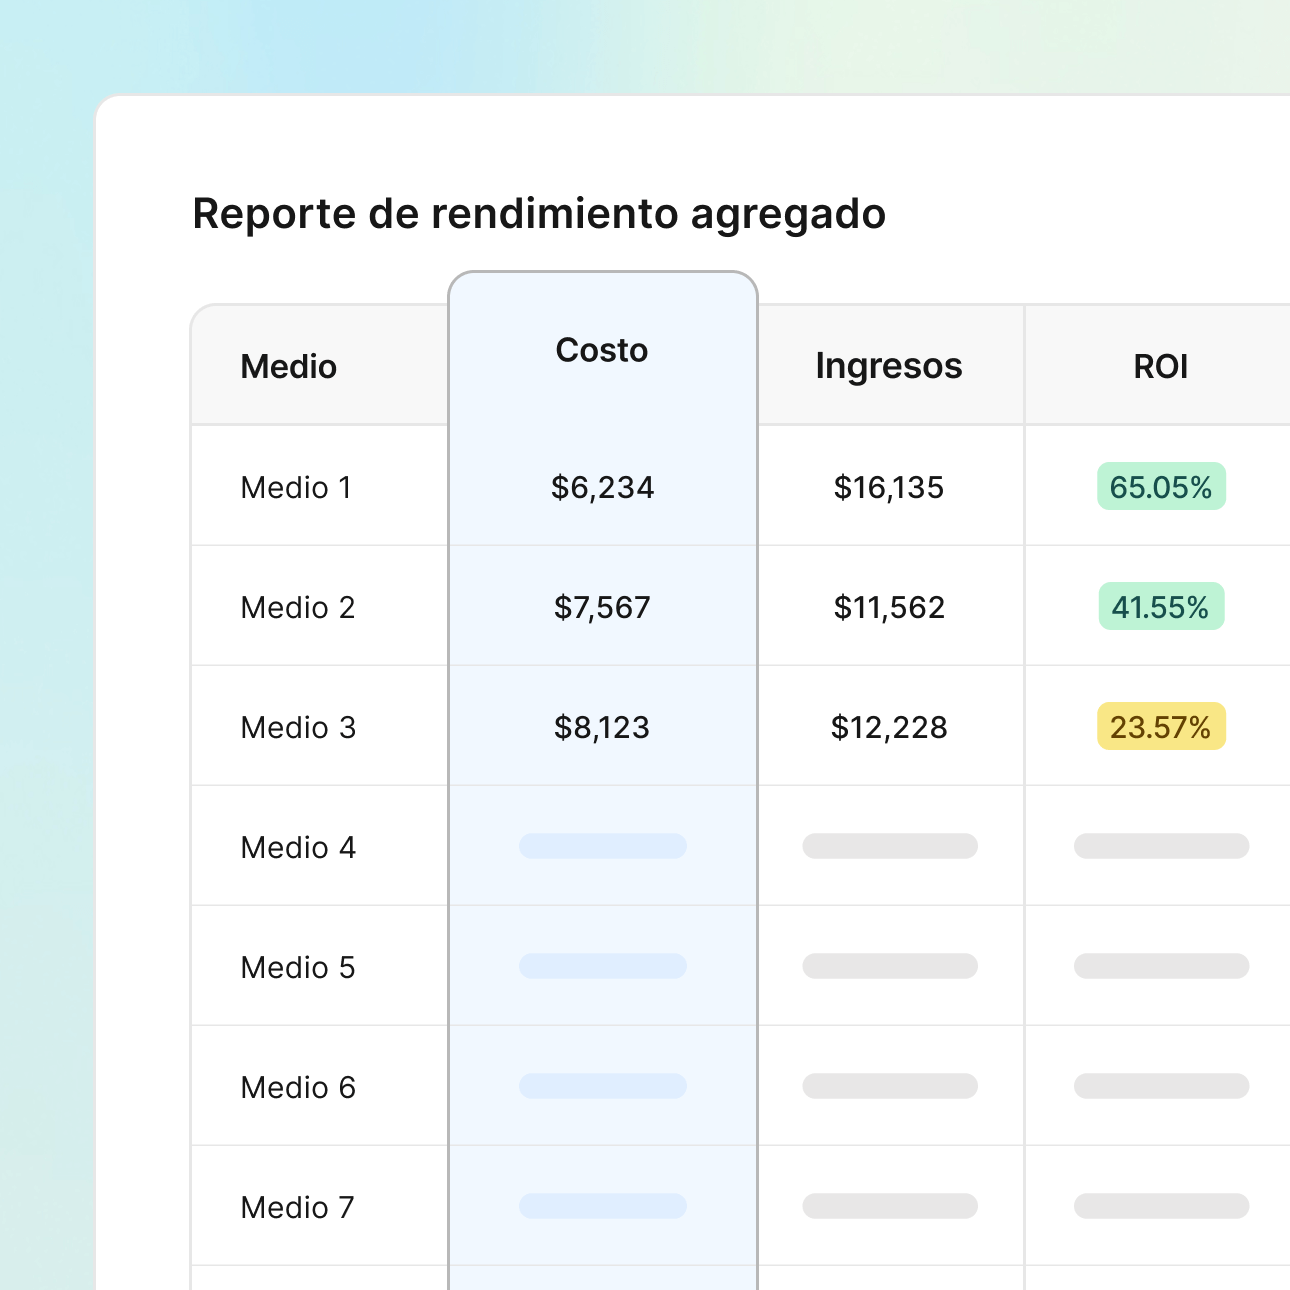
Task: Select the Medio 5 row label
Action: (297, 967)
